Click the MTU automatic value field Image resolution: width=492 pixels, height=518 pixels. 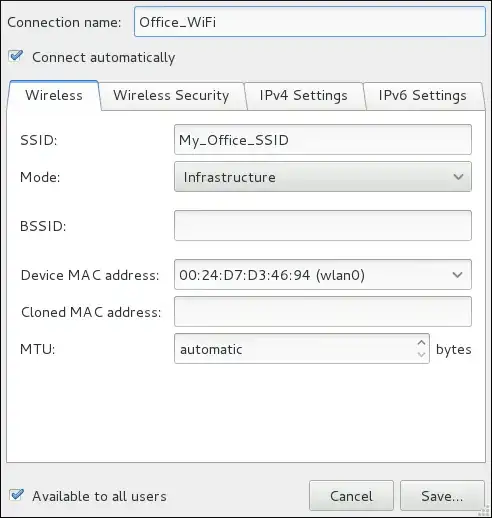(x=295, y=349)
